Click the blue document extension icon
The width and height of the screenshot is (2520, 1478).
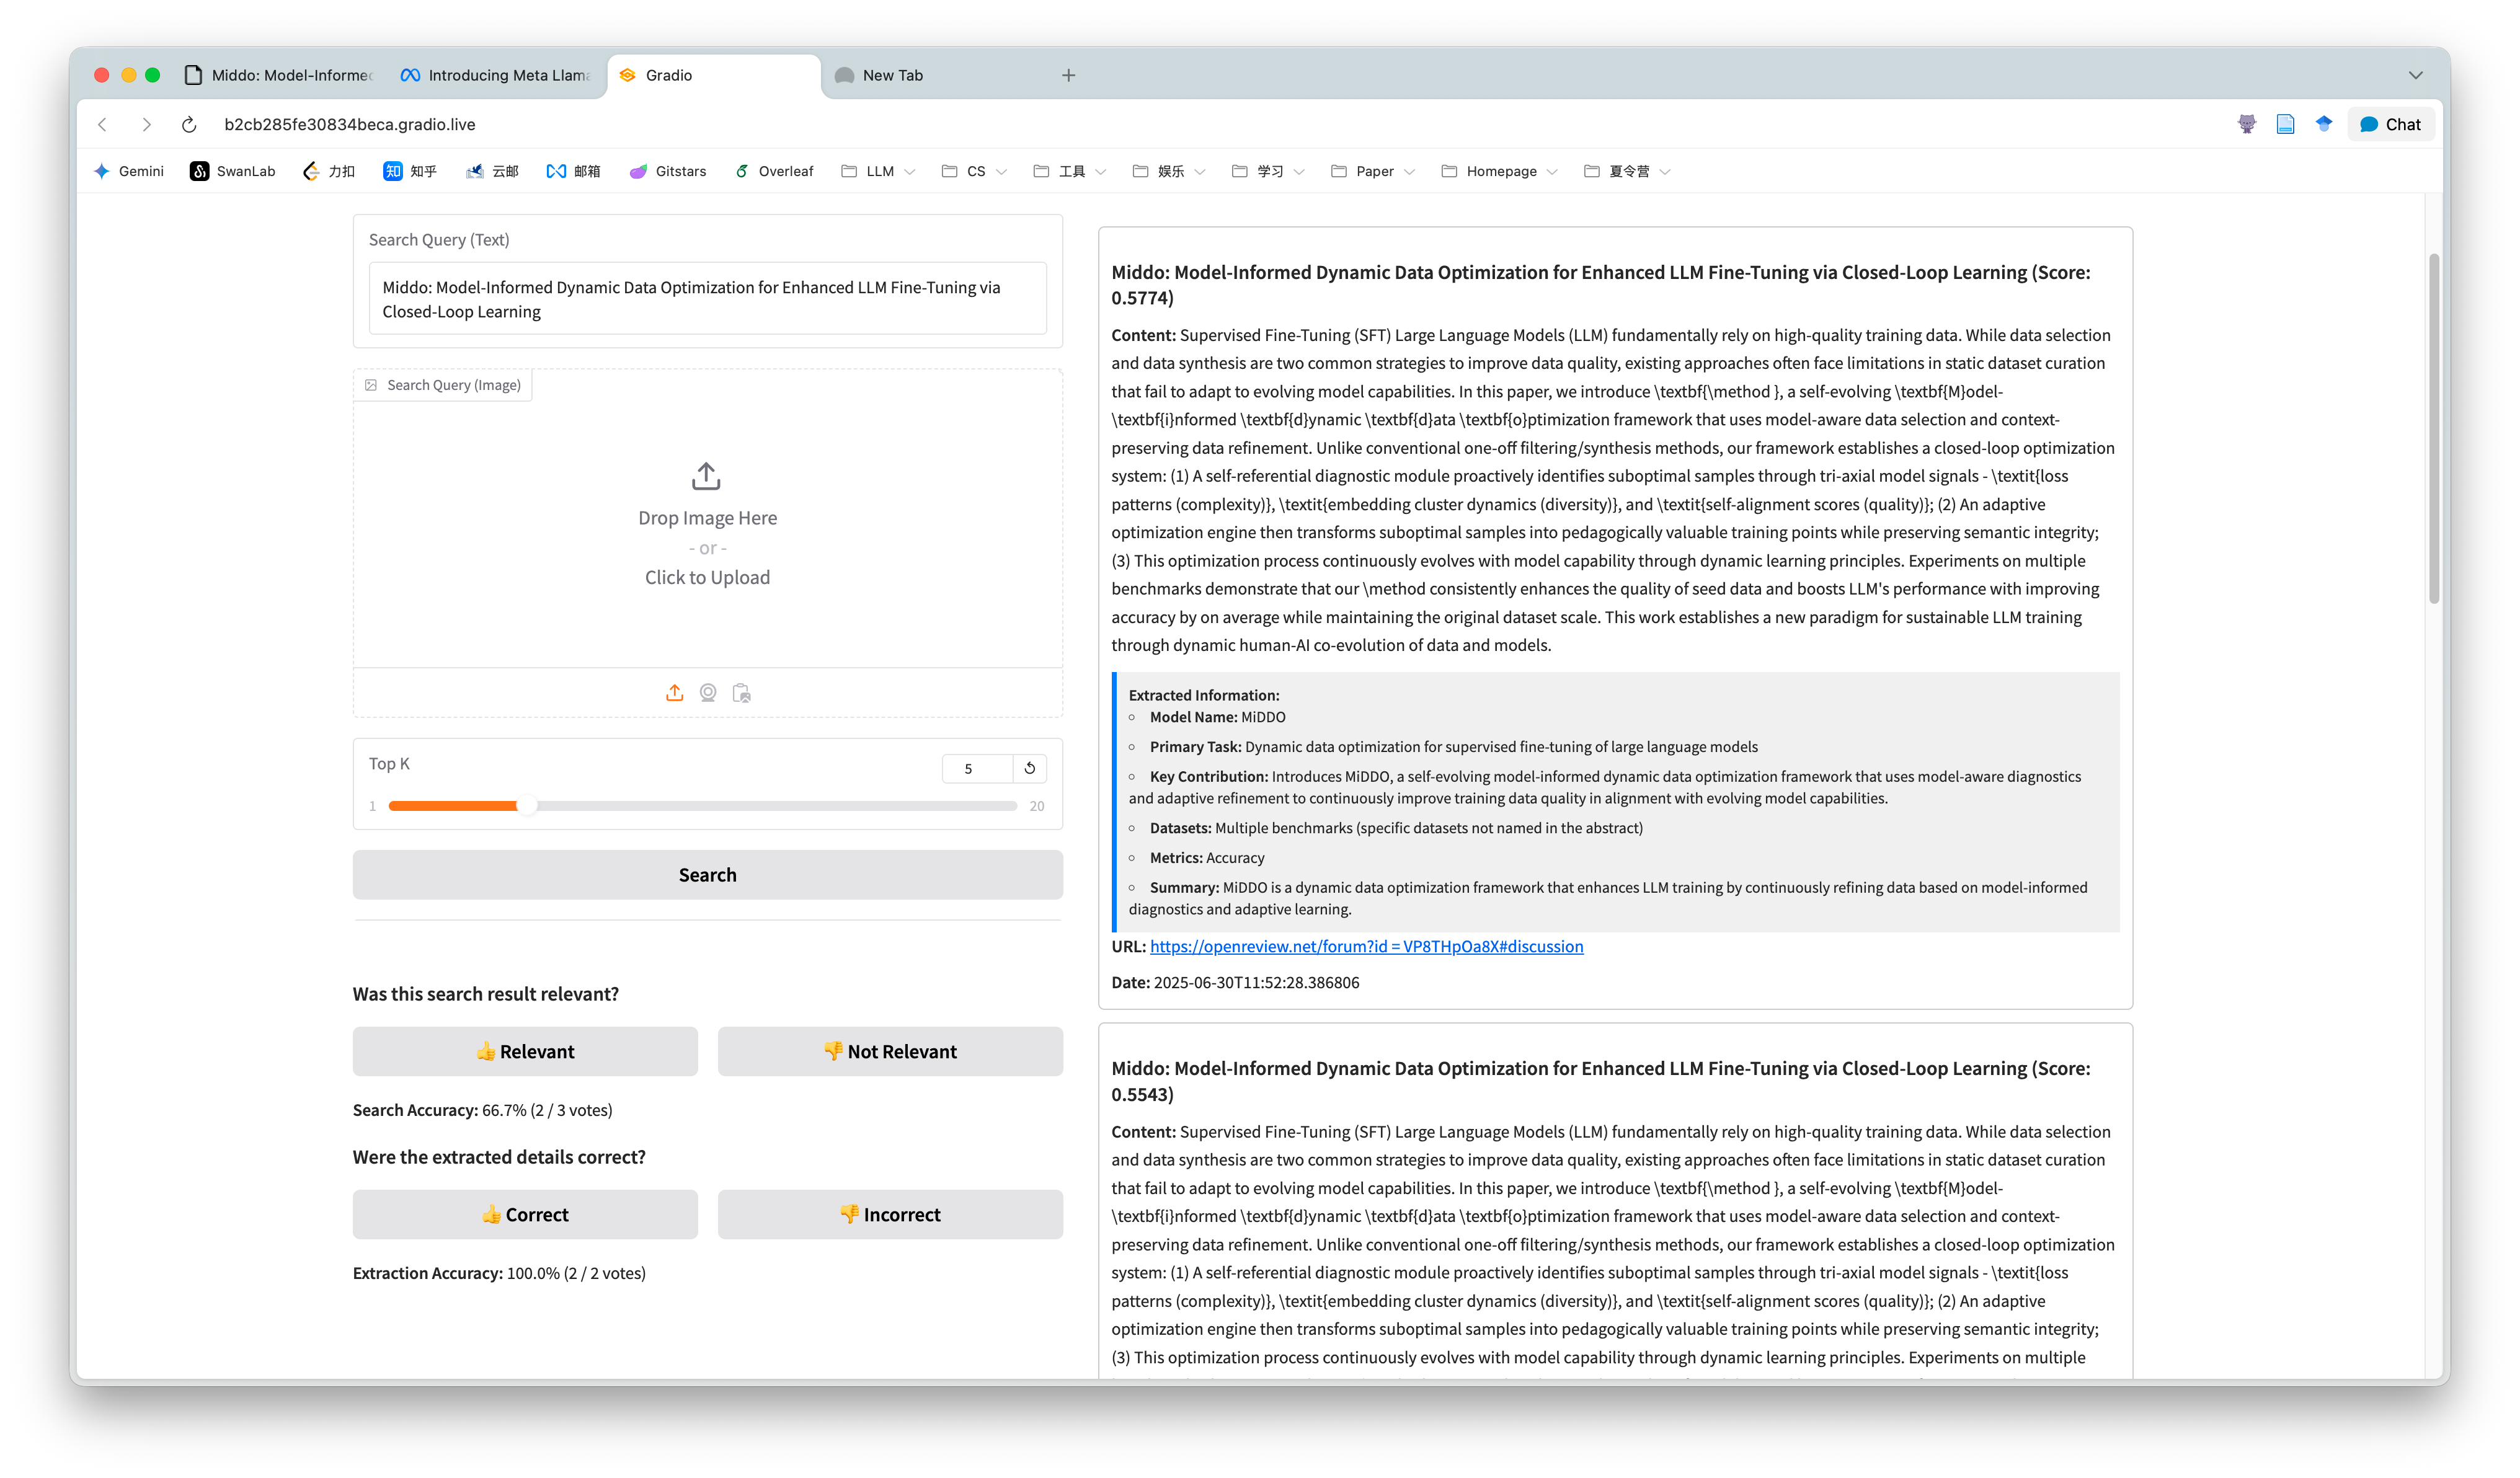(2285, 124)
